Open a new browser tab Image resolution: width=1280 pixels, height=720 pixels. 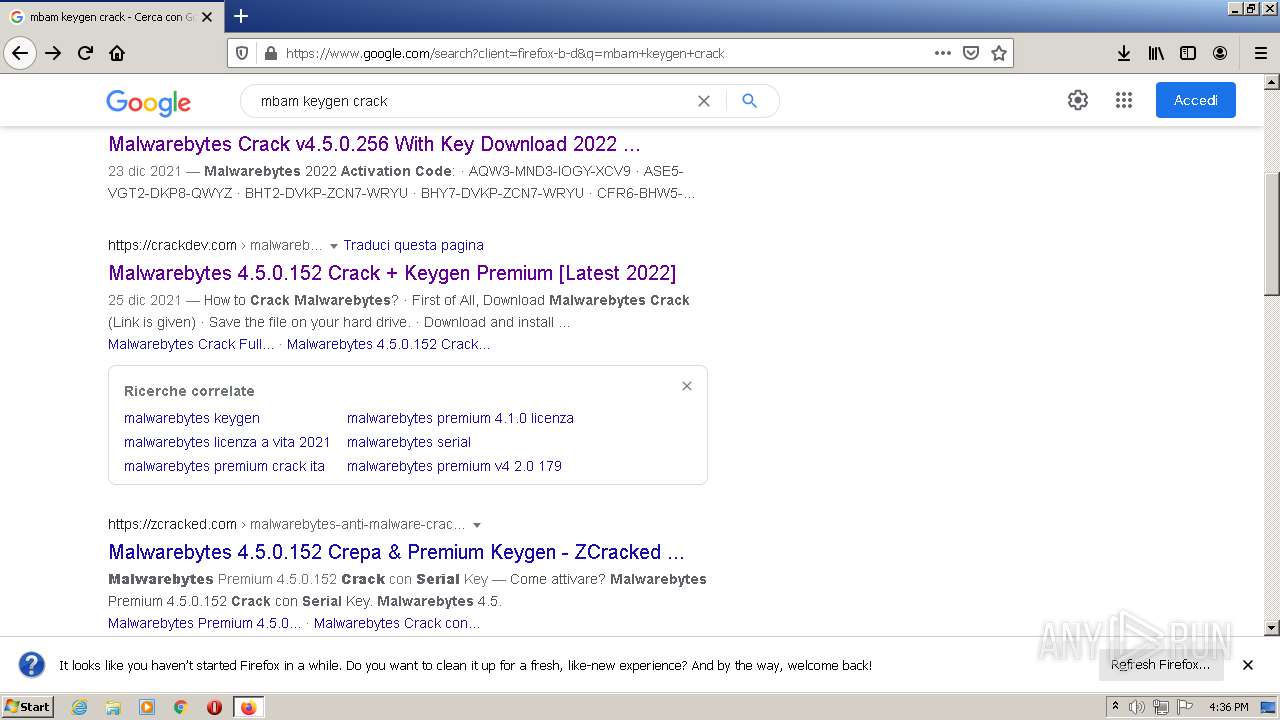pyautogui.click(x=240, y=16)
